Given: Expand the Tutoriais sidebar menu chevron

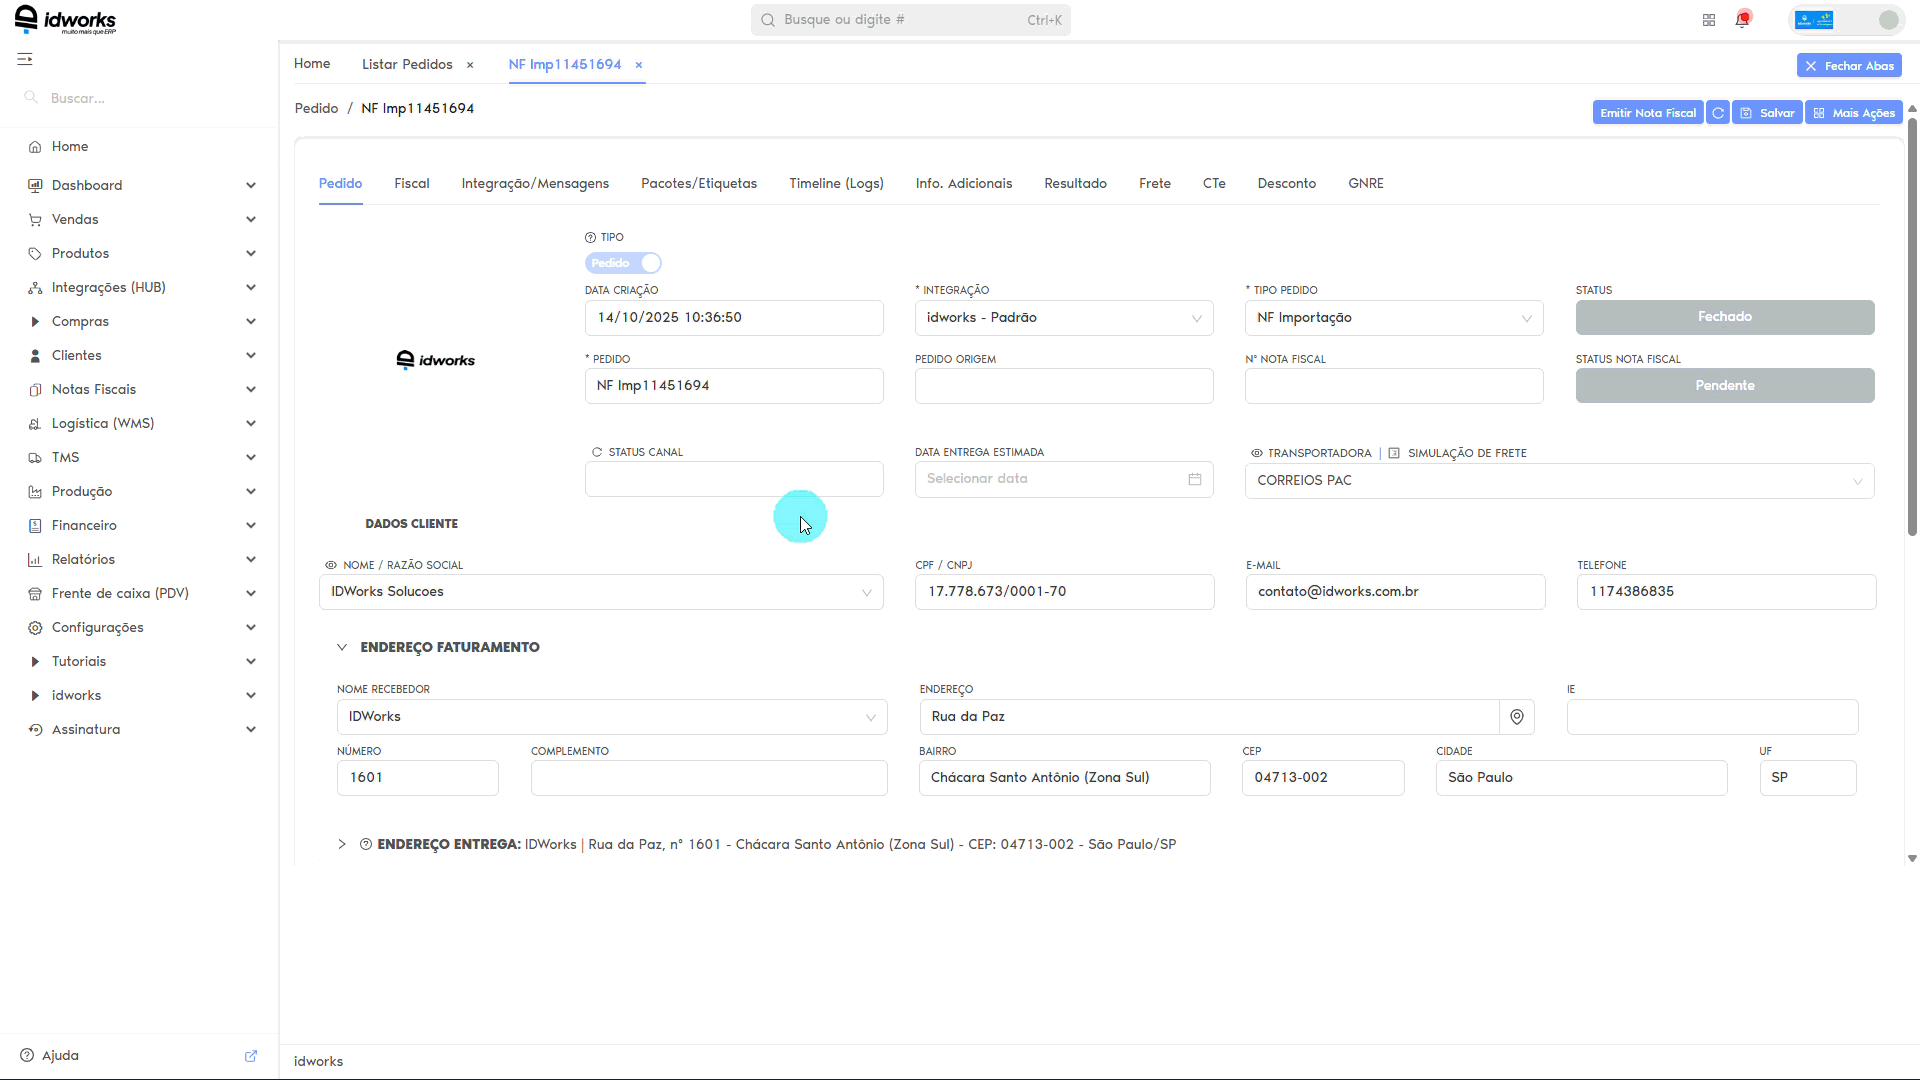Looking at the screenshot, I should (251, 662).
